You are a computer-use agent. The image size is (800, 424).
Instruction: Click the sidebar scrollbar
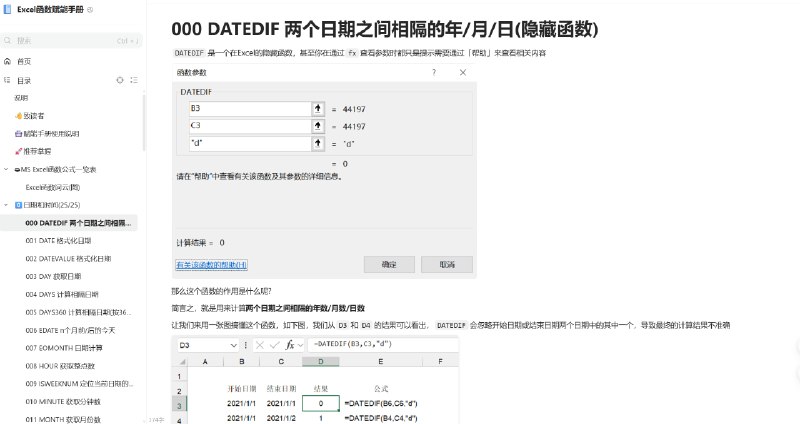(x=144, y=122)
